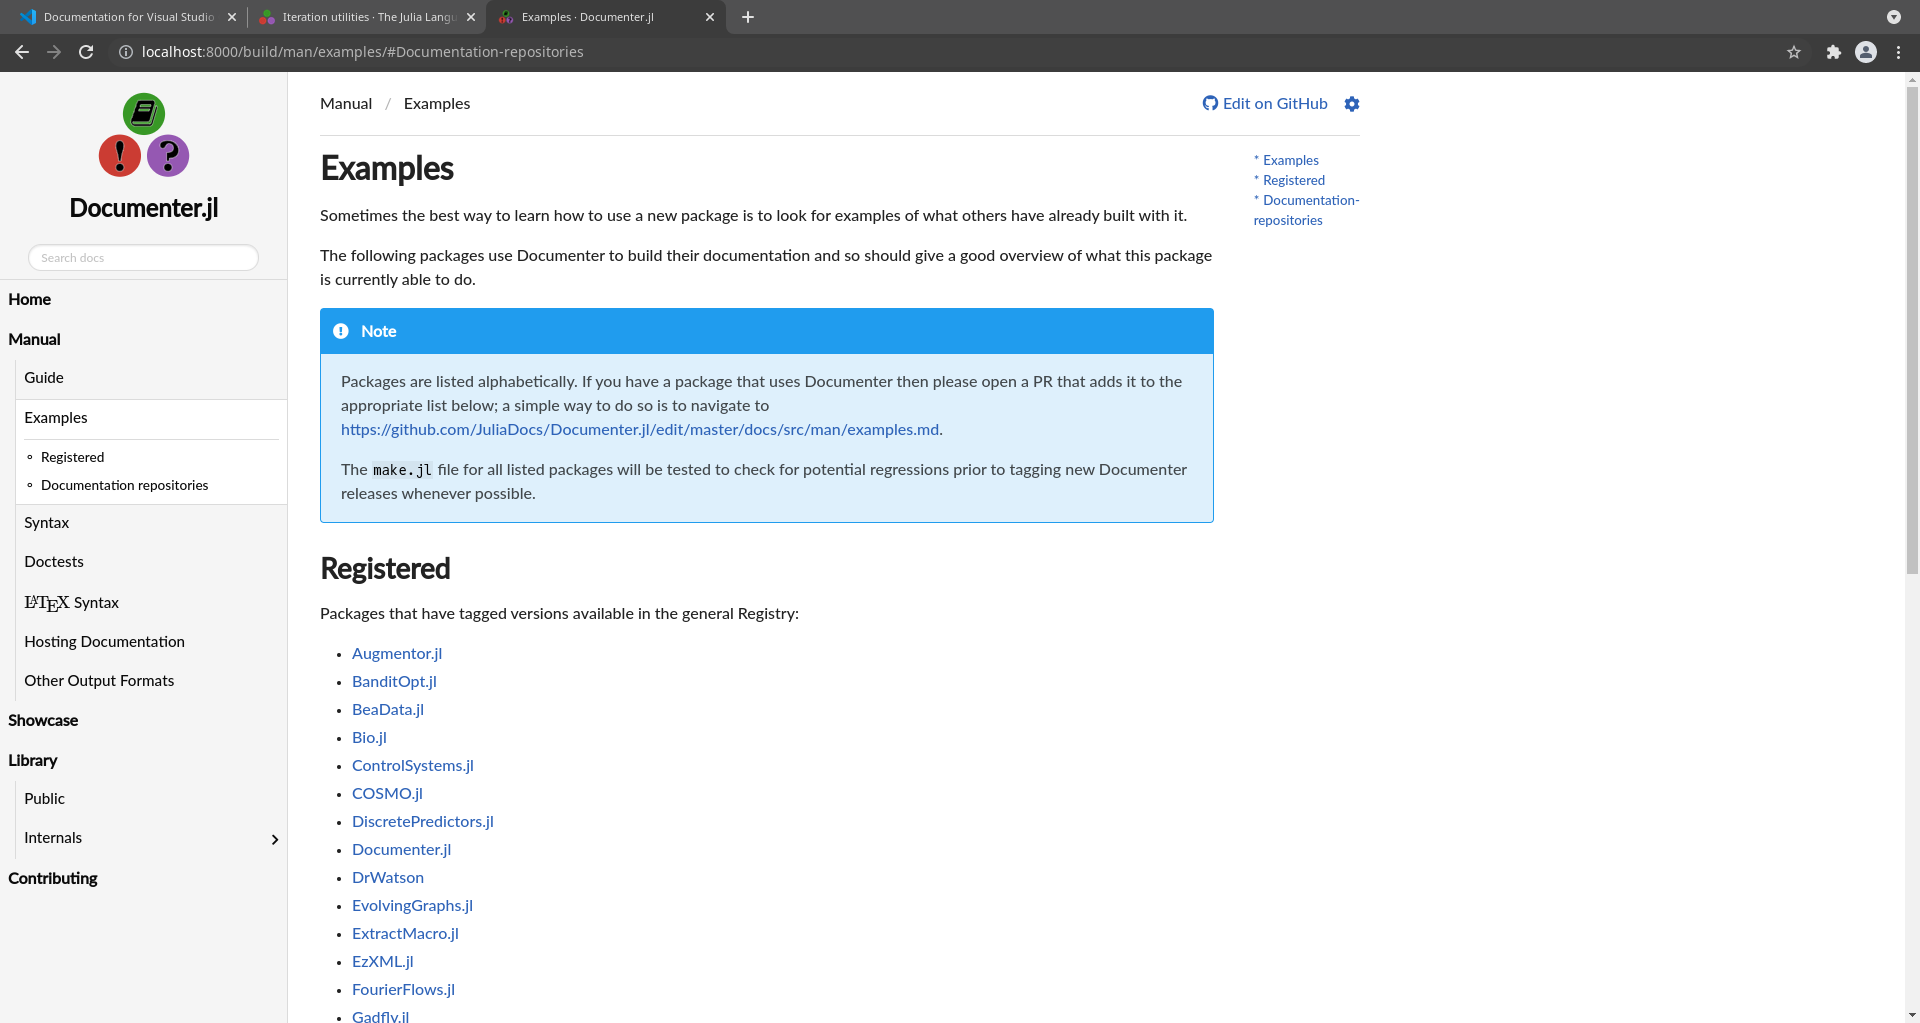Open Library section in sidebar

[x=32, y=760]
